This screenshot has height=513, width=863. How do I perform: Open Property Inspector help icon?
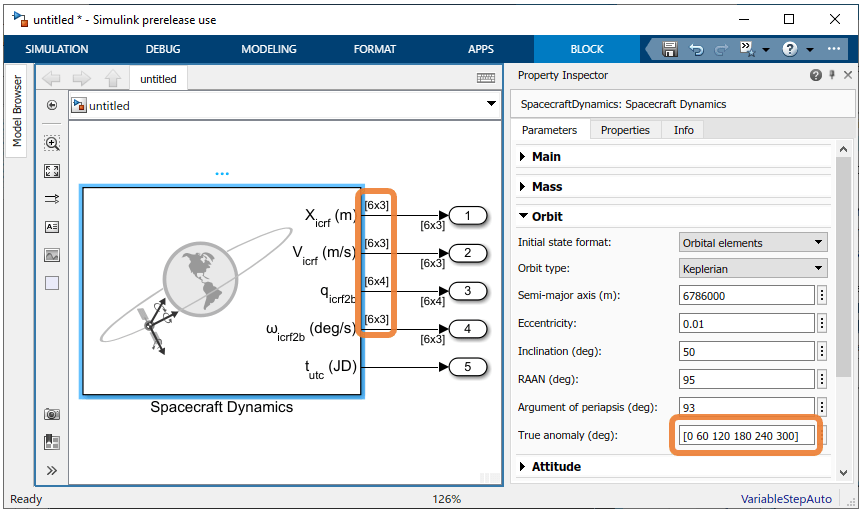(816, 75)
